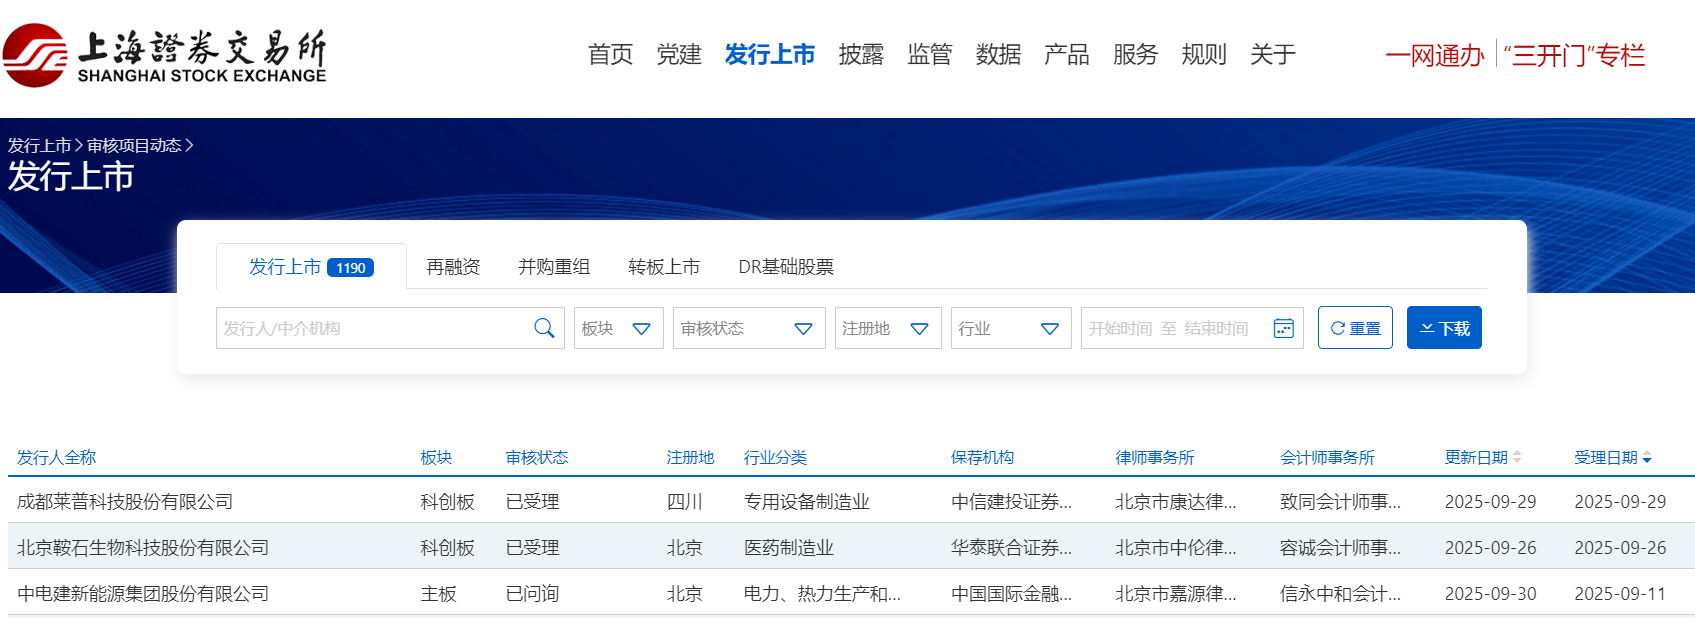Open the calendar date picker icon

coord(1283,328)
